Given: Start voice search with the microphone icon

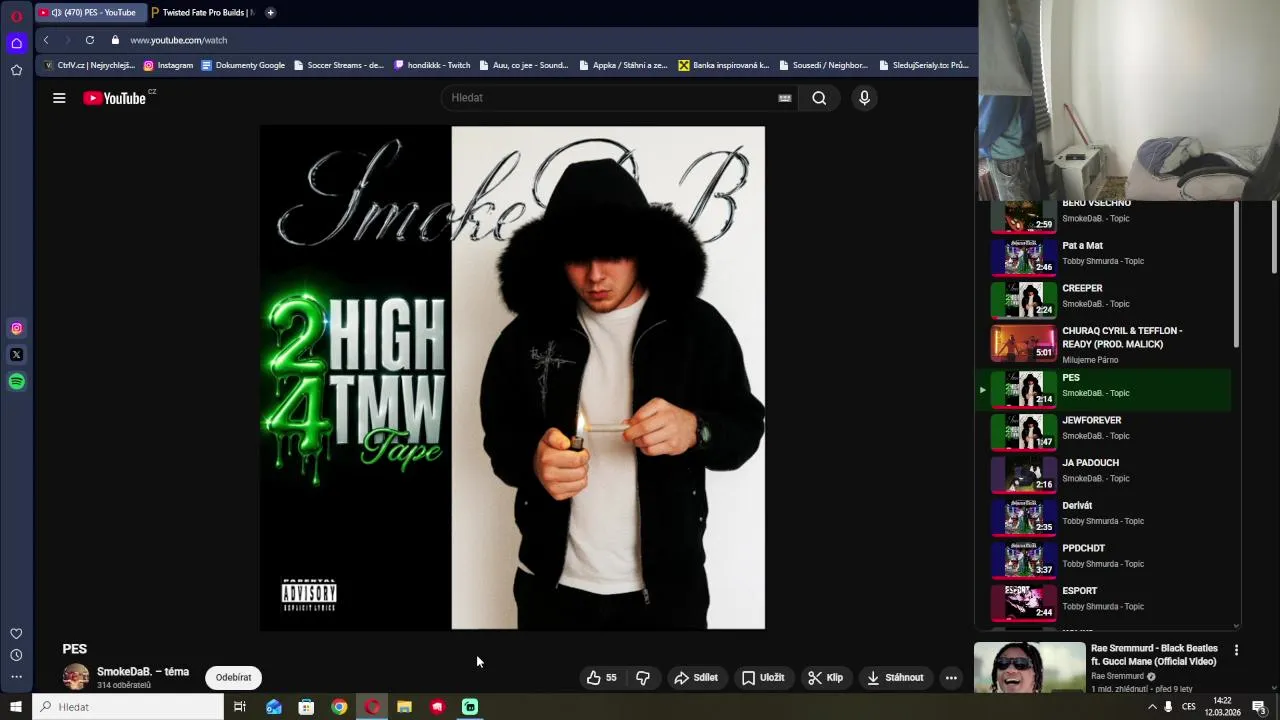Looking at the screenshot, I should (864, 98).
